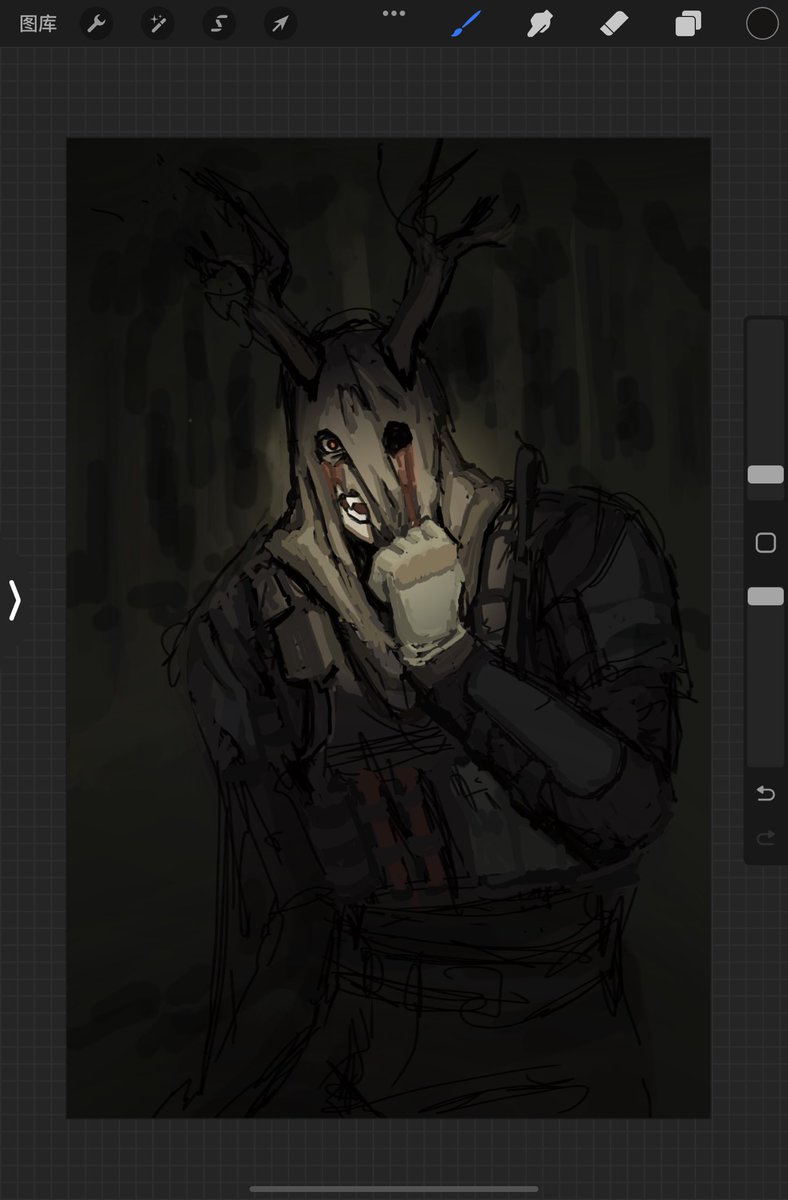Screen dimensions: 788x1200
Task: Select the Selection S-ribbon tool
Action: click(x=219, y=23)
